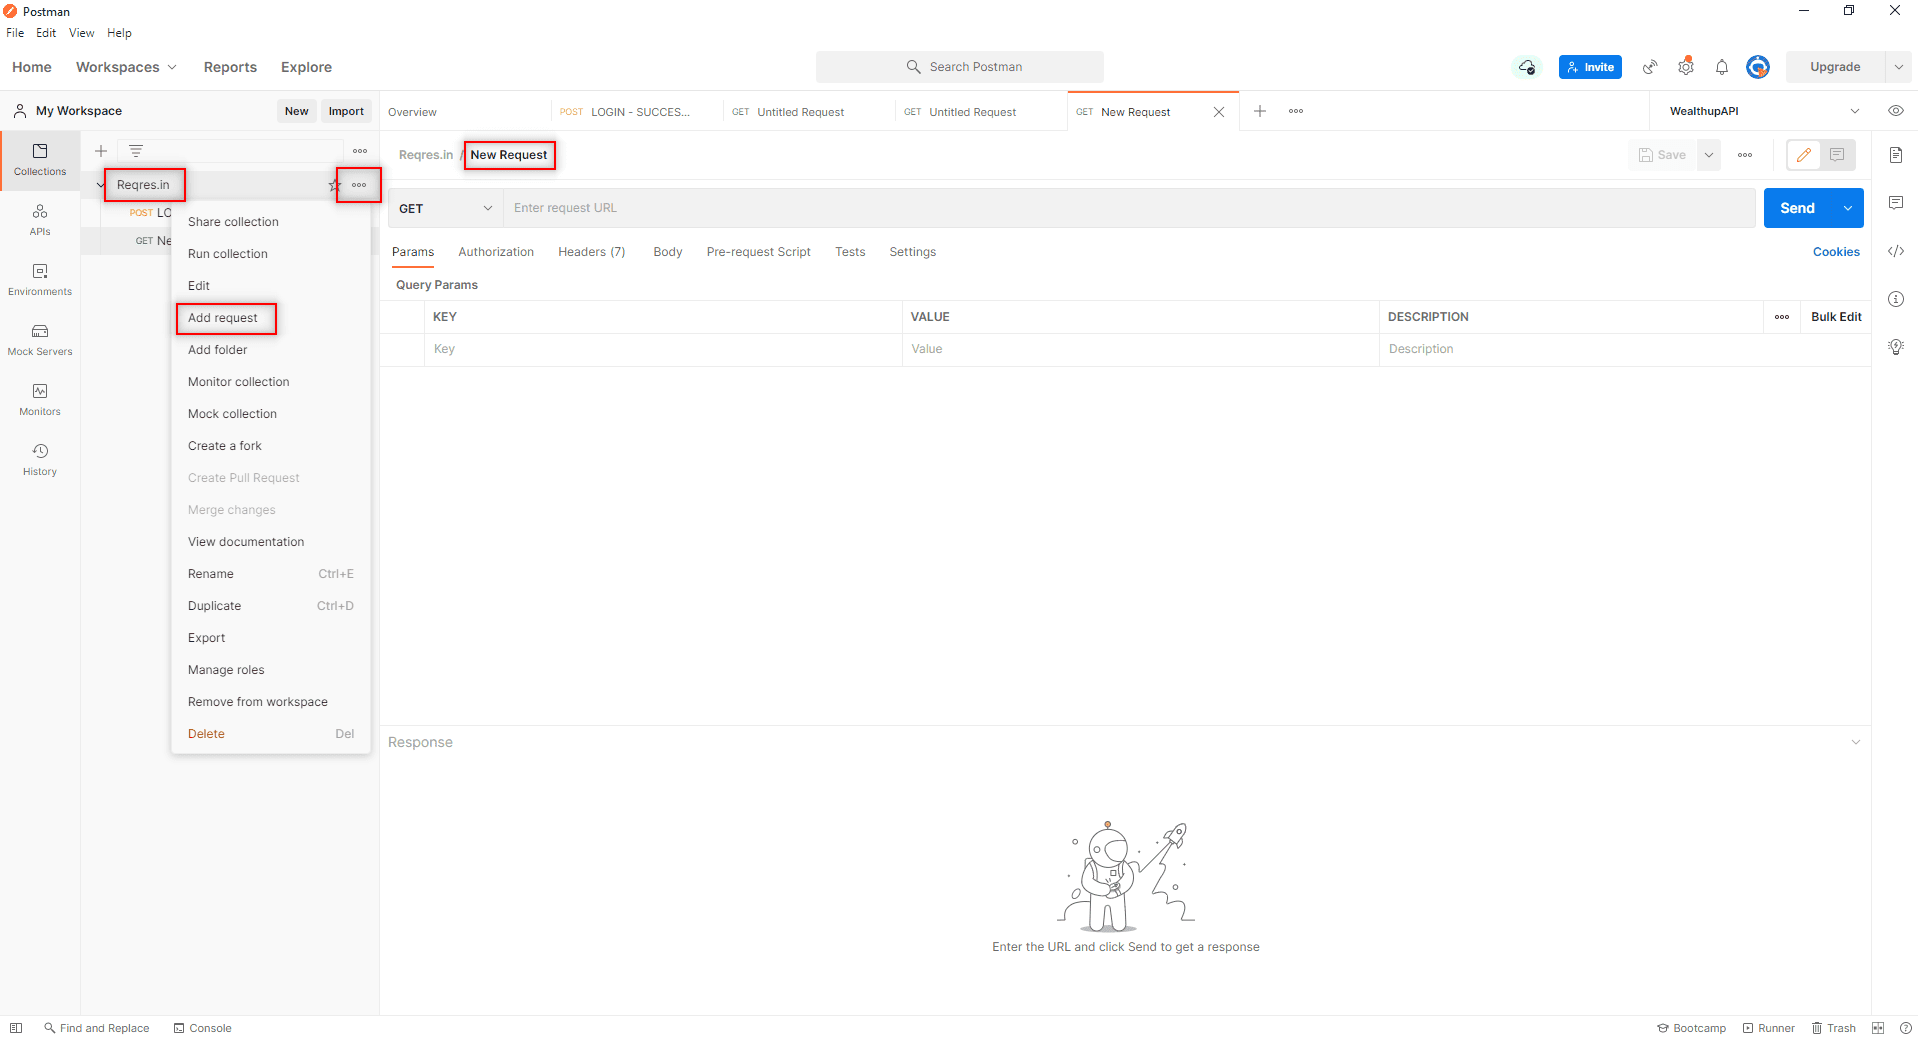Open the Monitors sidebar panel
Screen dimensions: 1918x1038
[40, 399]
